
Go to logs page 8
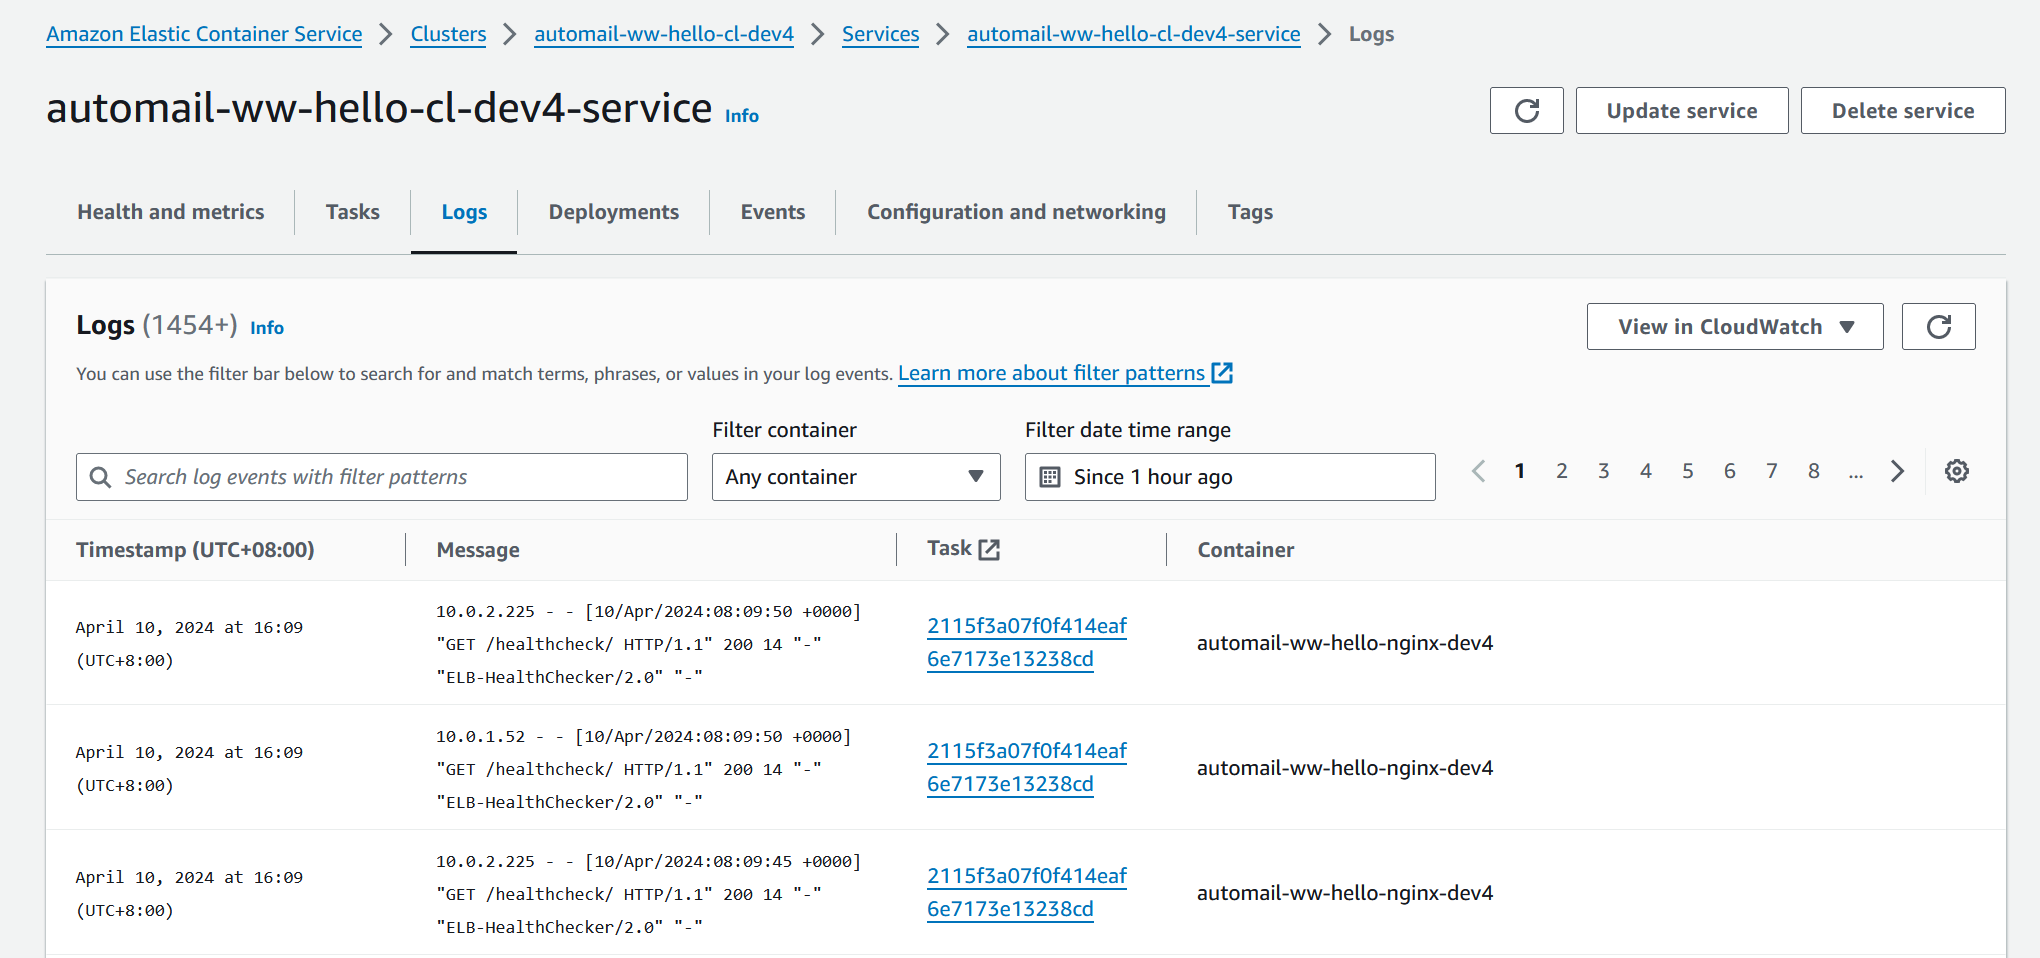[1814, 471]
